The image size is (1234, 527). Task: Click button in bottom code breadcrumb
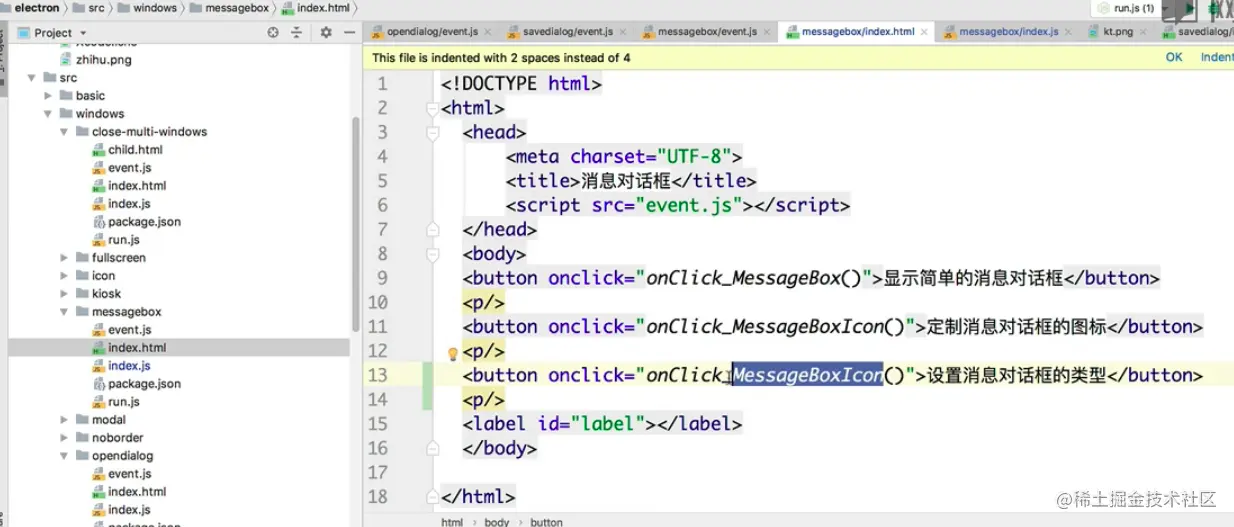[x=546, y=522]
